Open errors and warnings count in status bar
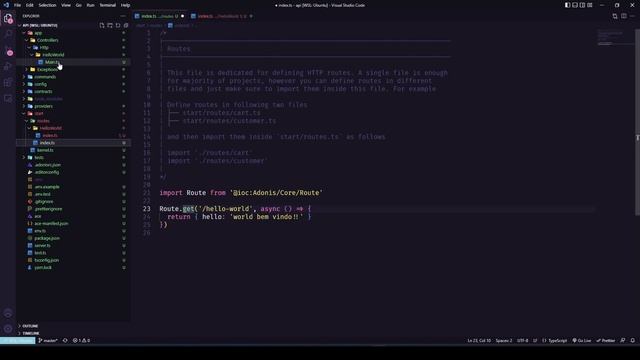The width and height of the screenshot is (640, 360). 81,340
